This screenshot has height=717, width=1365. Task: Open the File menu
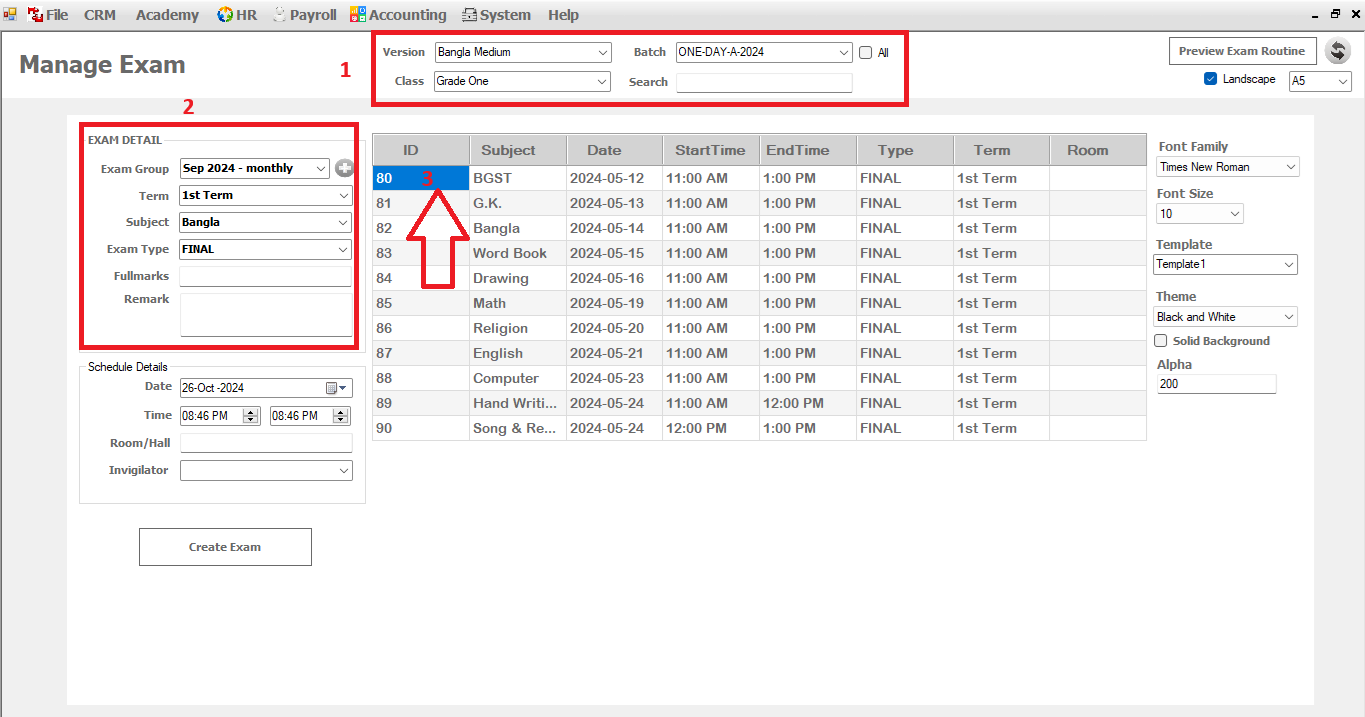[48, 15]
